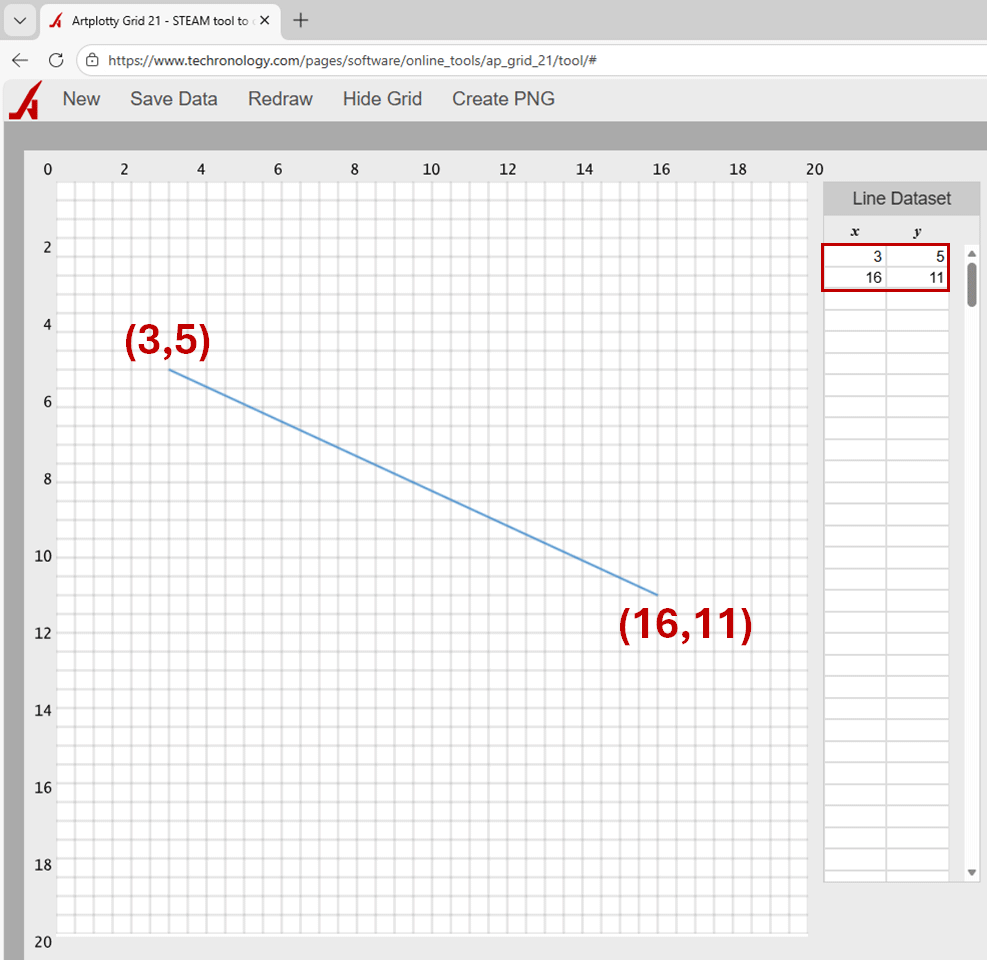The height and width of the screenshot is (960, 987).
Task: Reload the page using the refresh icon
Action: (x=56, y=60)
